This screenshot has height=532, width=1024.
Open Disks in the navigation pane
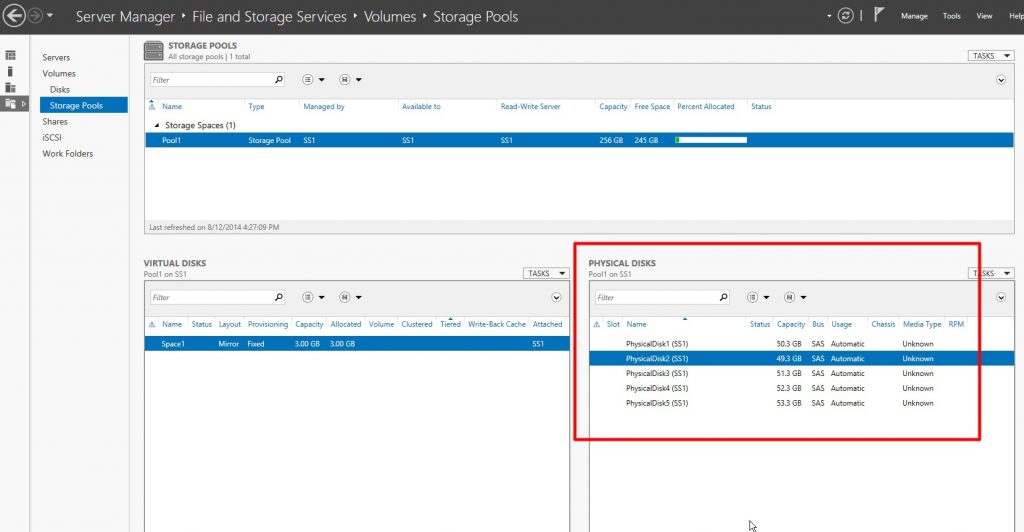coord(59,89)
